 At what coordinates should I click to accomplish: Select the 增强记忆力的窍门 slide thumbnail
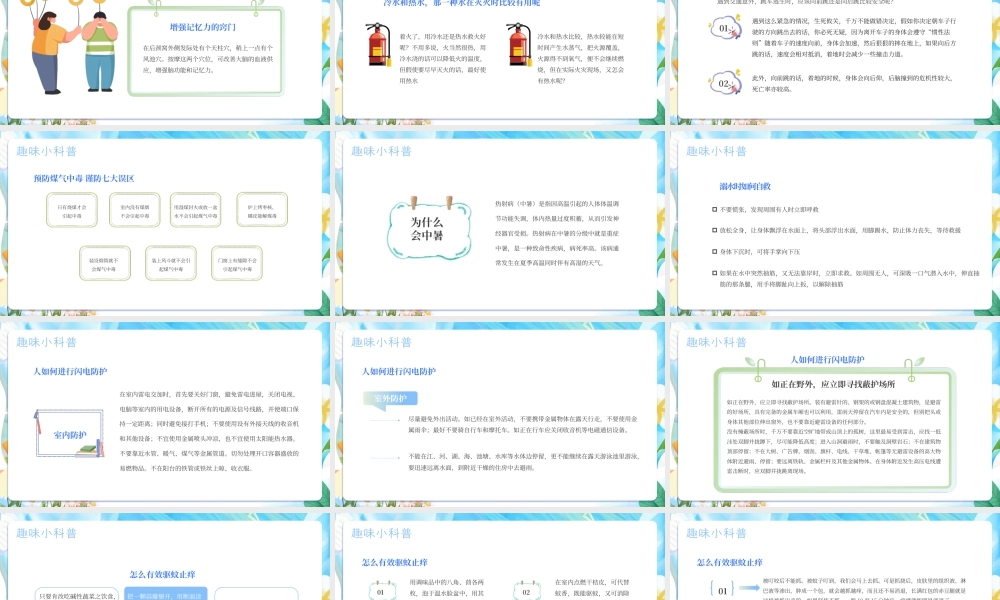click(165, 62)
